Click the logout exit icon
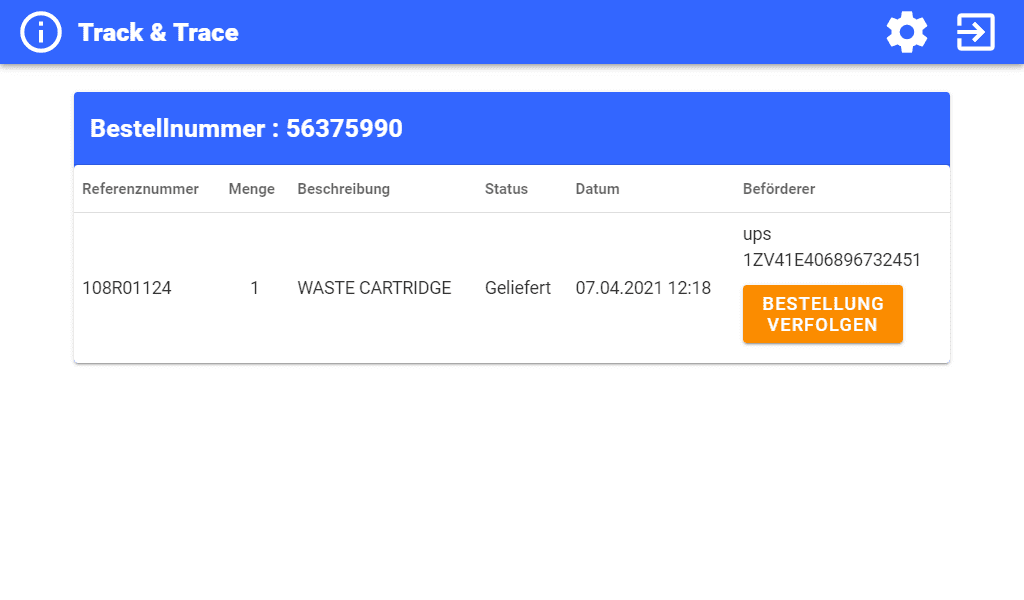Screen dimensions: 1024x600 pyautogui.click(x=975, y=32)
